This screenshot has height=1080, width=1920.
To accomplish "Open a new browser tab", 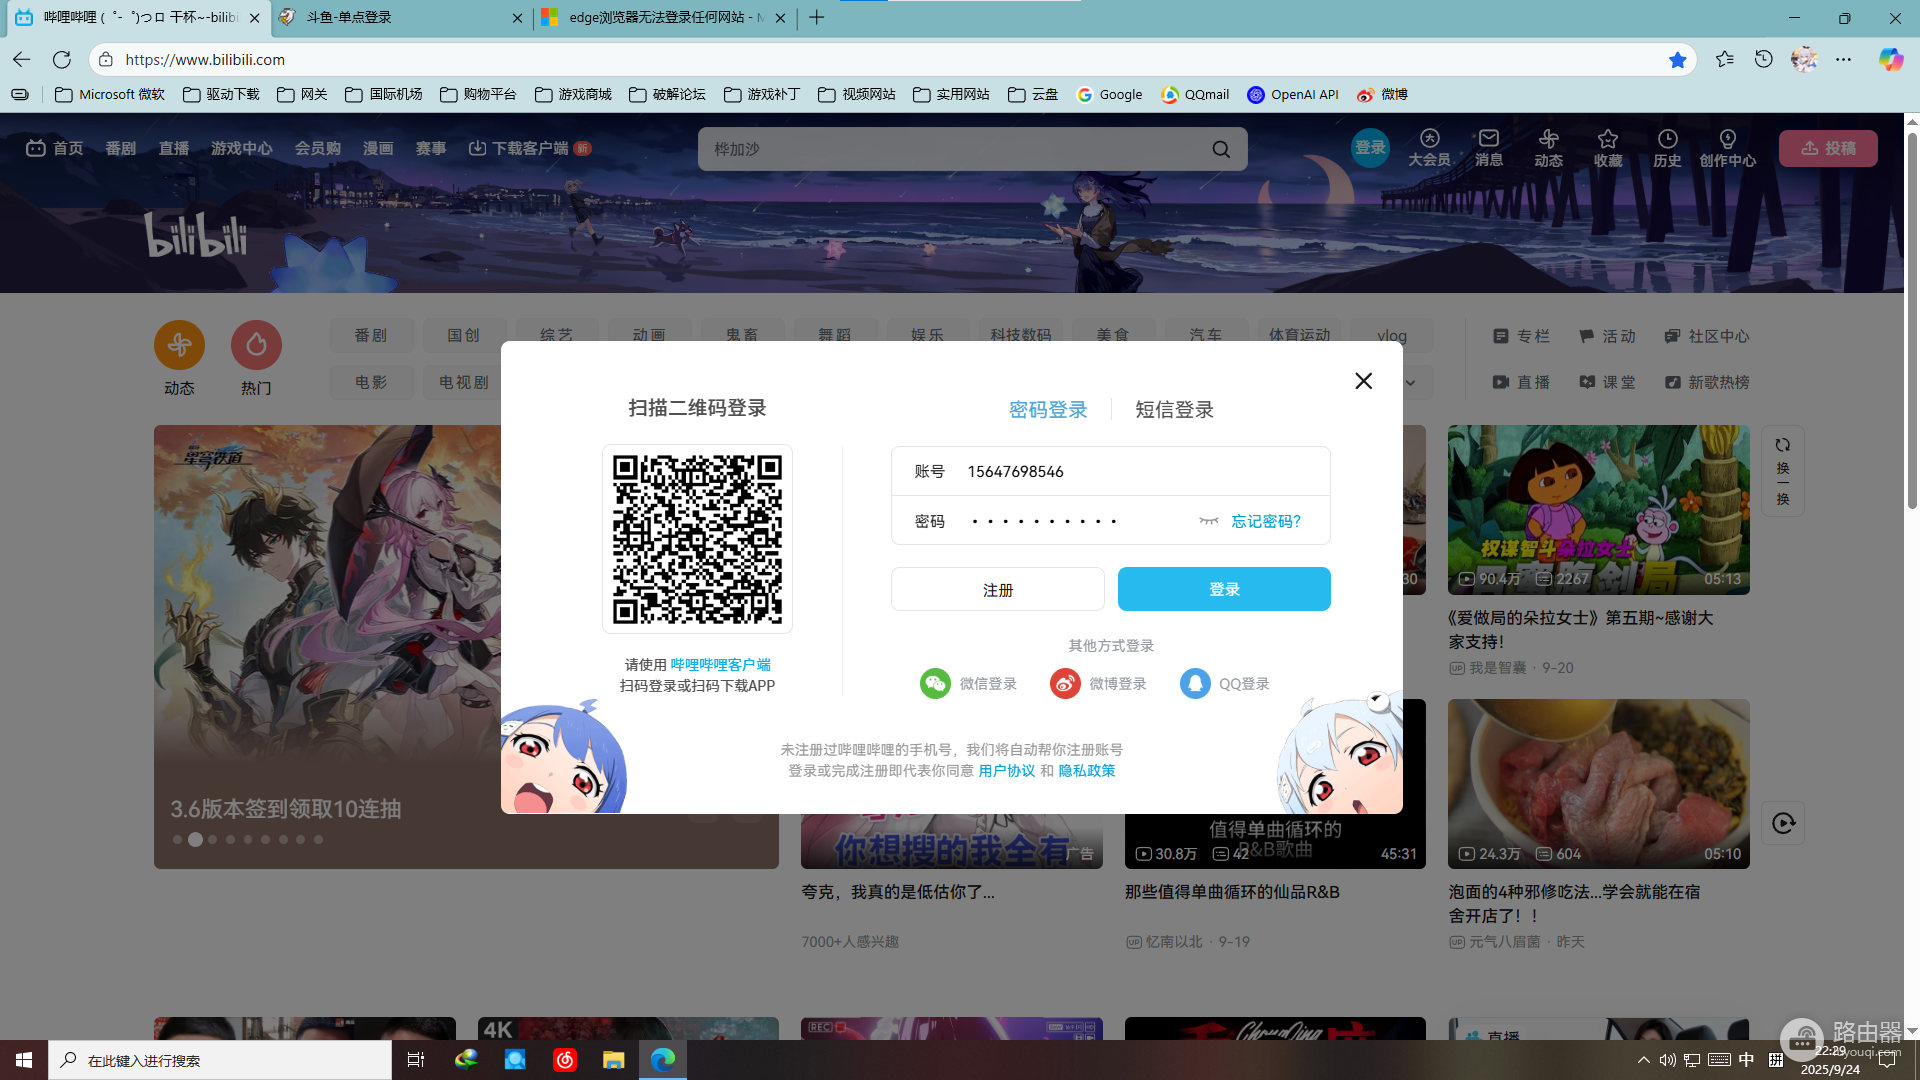I will 817,17.
